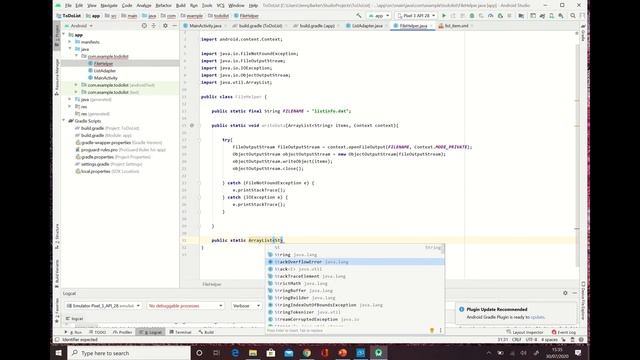Hide the Logcat panel with minus icon

tap(575, 293)
